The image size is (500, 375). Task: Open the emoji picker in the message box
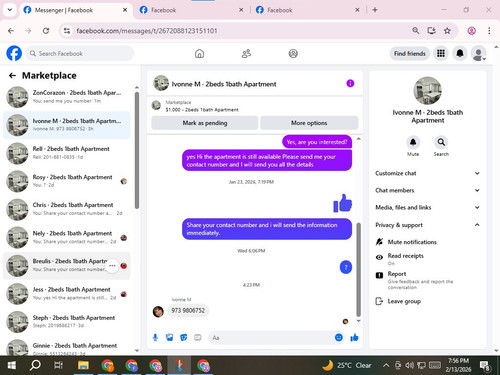tap(339, 337)
